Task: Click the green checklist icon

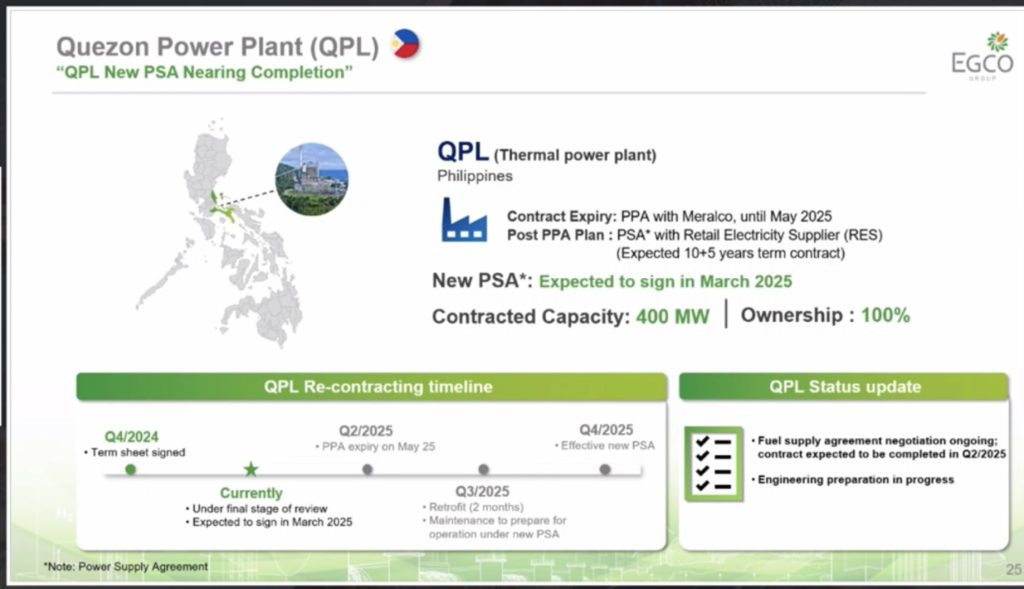Action: point(714,464)
